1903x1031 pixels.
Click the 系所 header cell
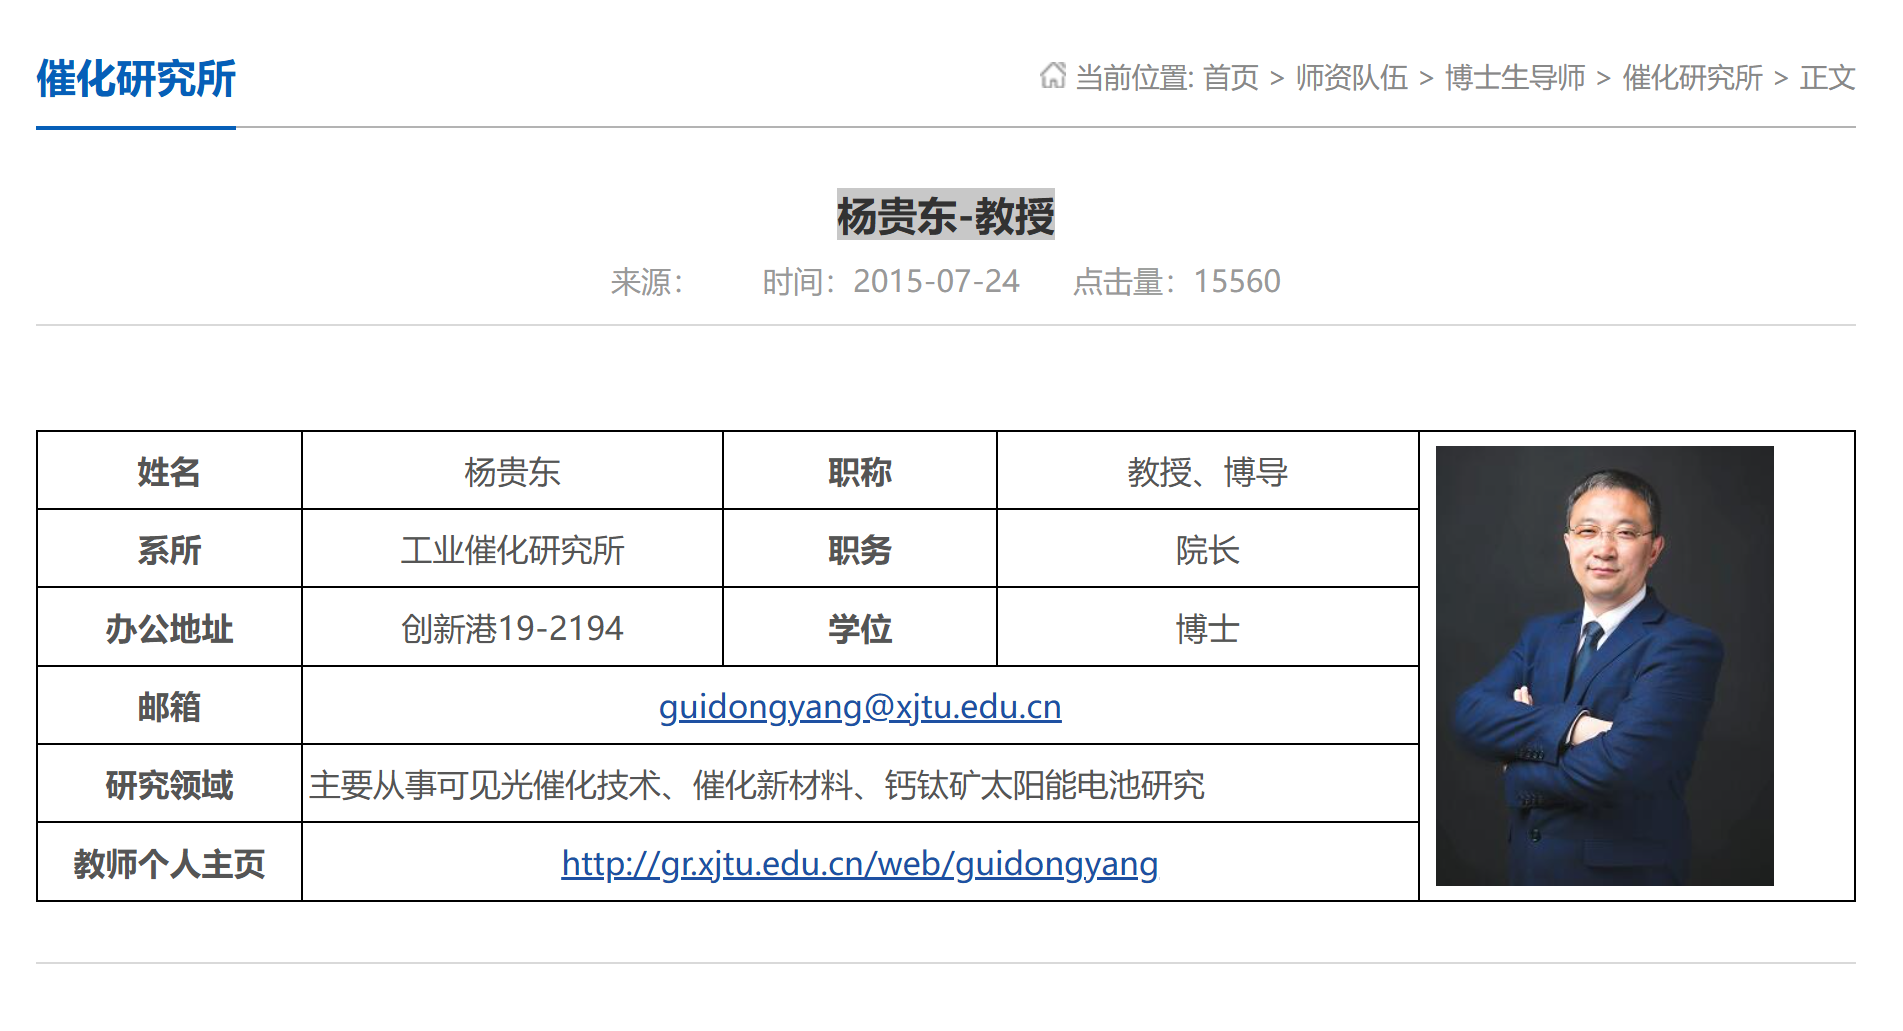169,549
